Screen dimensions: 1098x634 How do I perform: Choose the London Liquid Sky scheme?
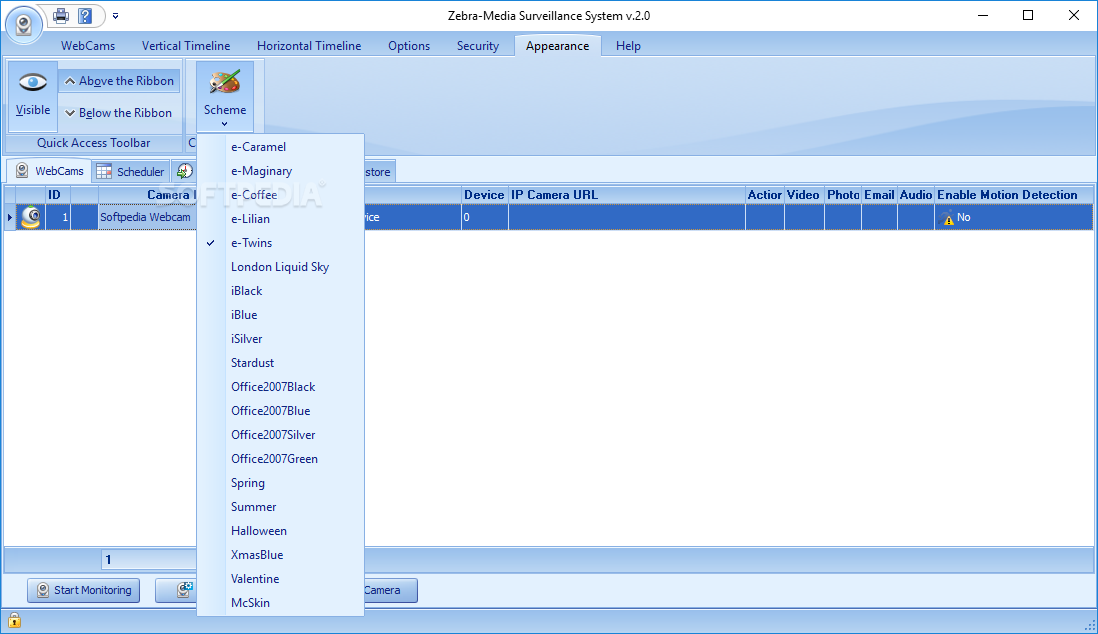pos(281,267)
